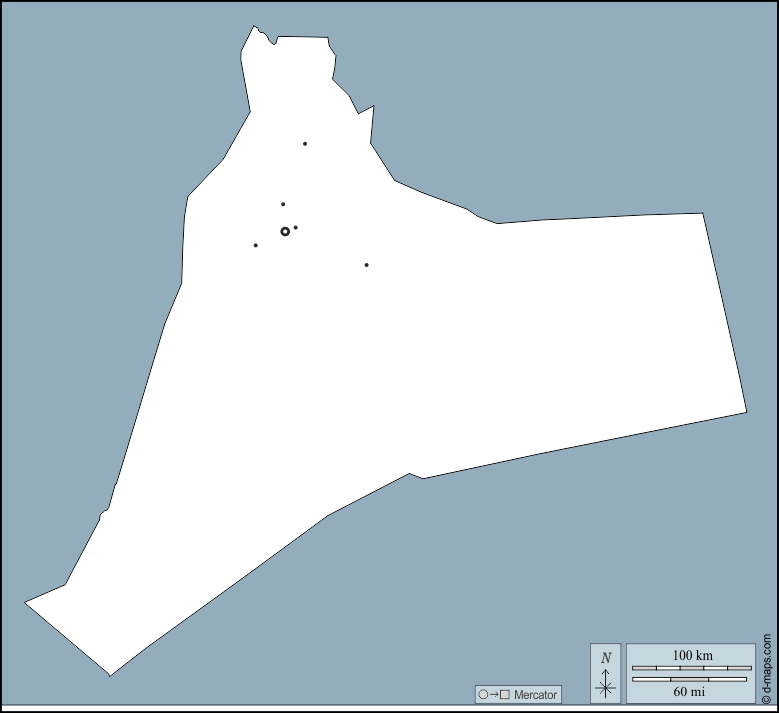Click the capital city ring marker
Image resolution: width=779 pixels, height=713 pixels.
click(x=285, y=231)
